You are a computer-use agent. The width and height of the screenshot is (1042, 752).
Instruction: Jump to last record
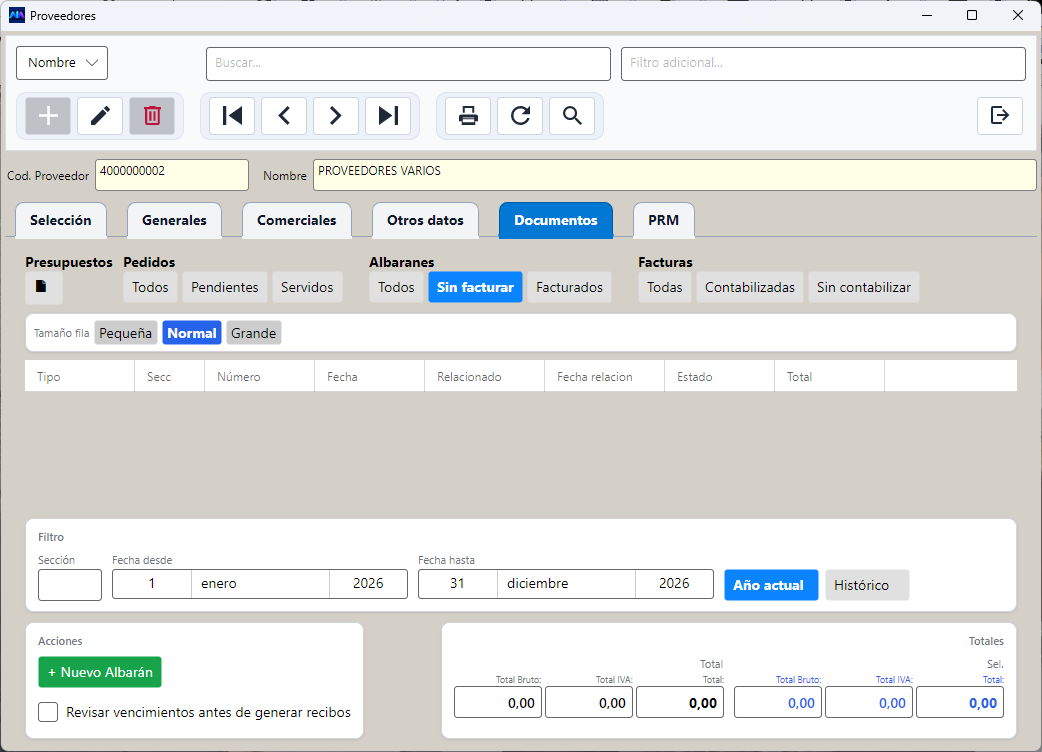coord(388,116)
